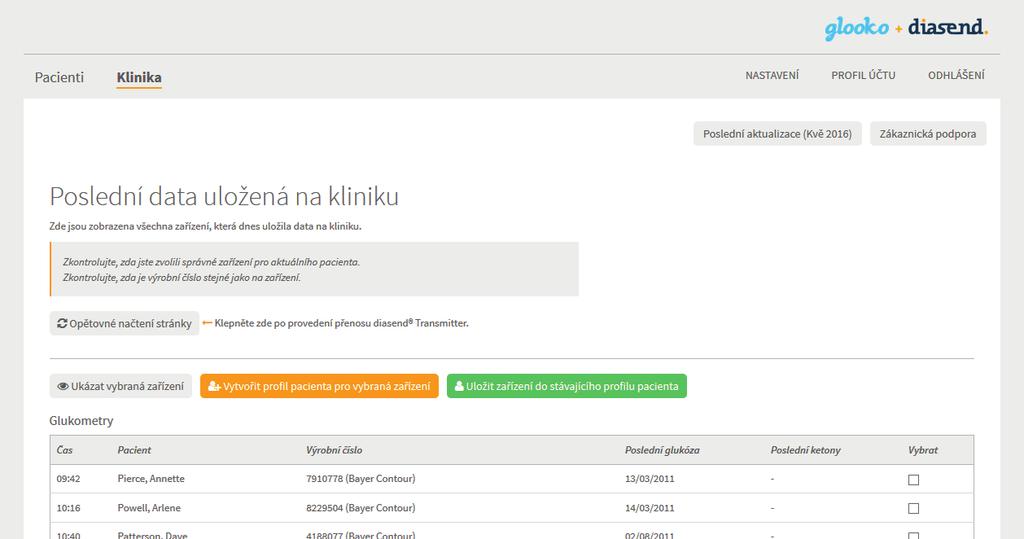Screen dimensions: 1024x539
Task: Click date 13/03/2011 in table
Action: coord(649,479)
